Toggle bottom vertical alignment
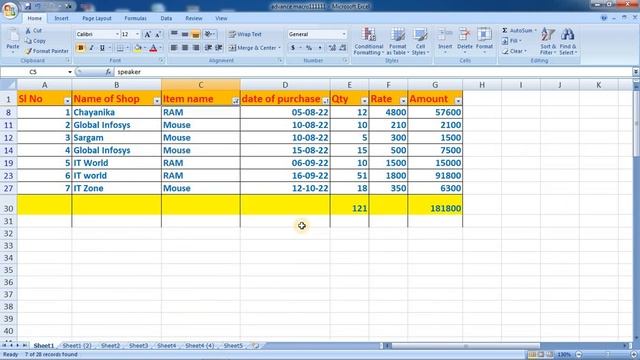The image size is (640, 360). [x=196, y=35]
